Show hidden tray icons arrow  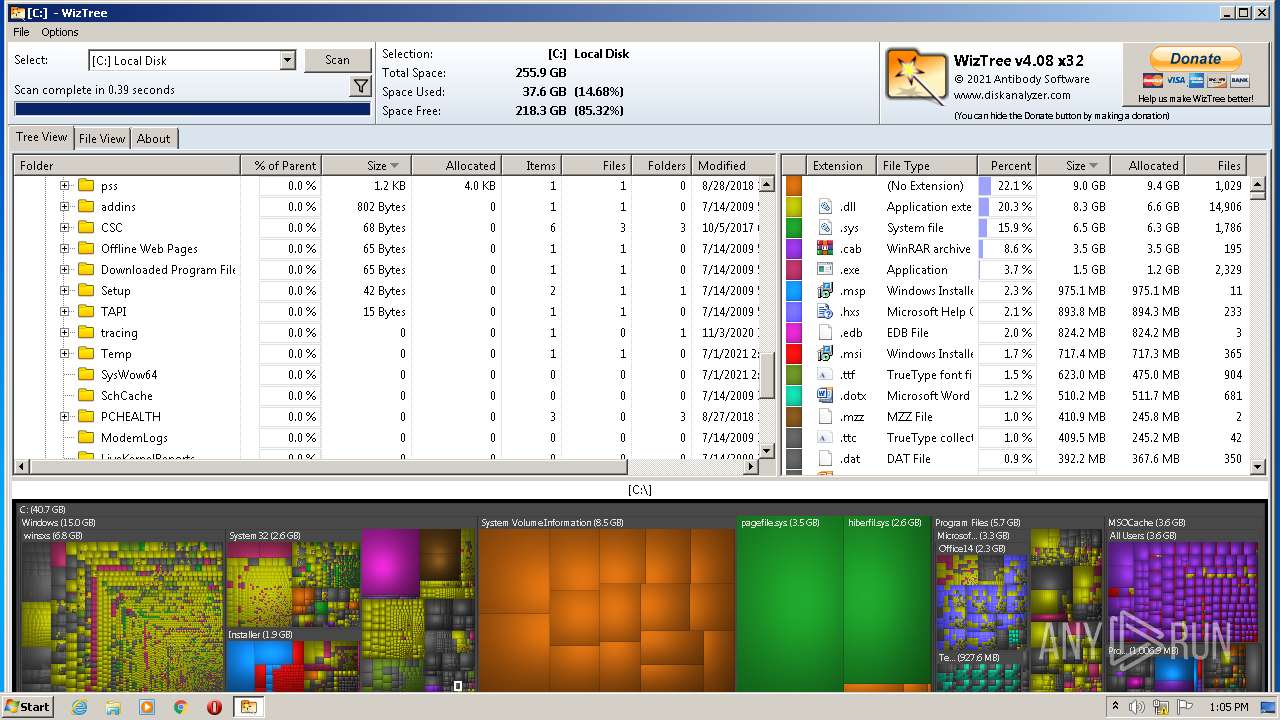(x=1115, y=707)
